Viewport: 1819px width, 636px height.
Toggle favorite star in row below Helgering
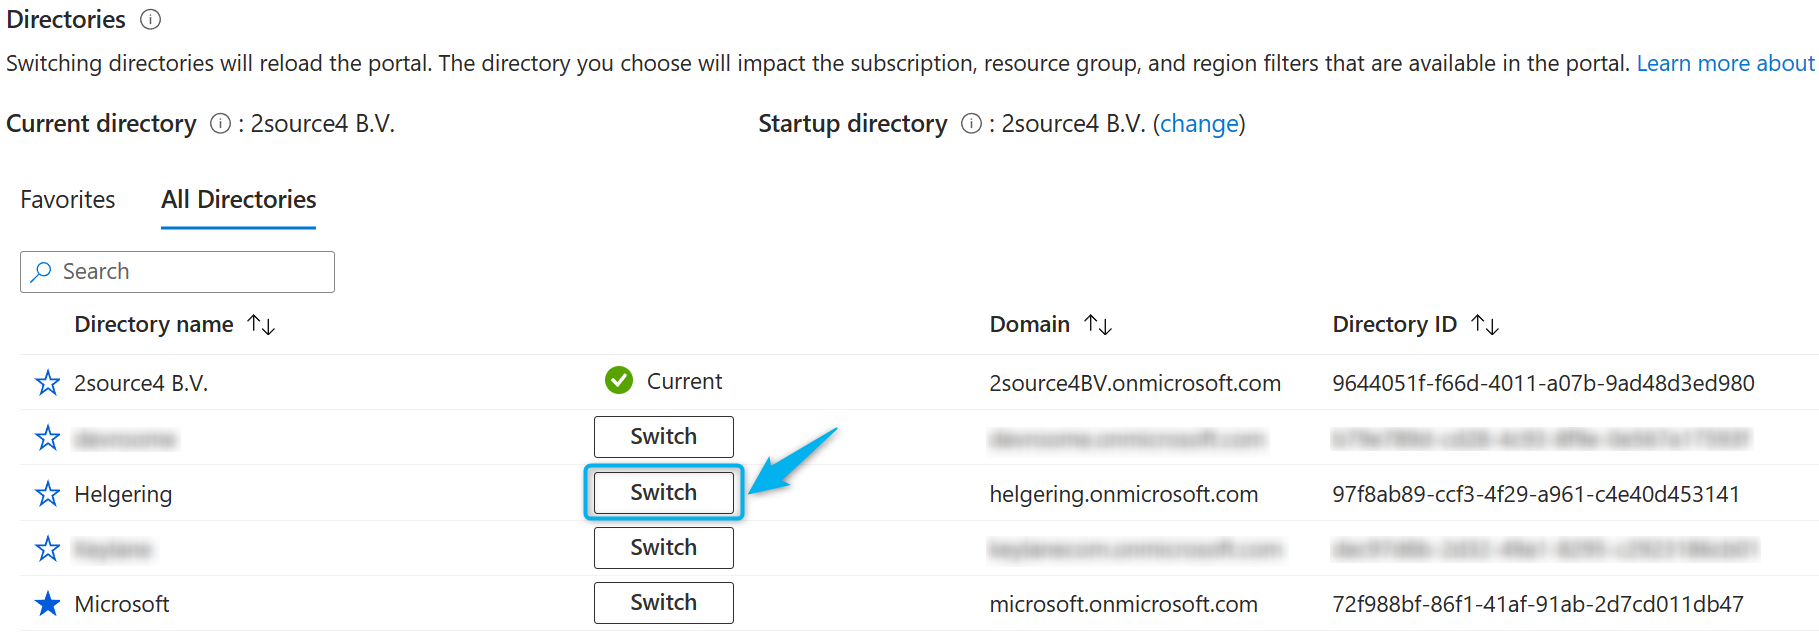click(x=47, y=549)
